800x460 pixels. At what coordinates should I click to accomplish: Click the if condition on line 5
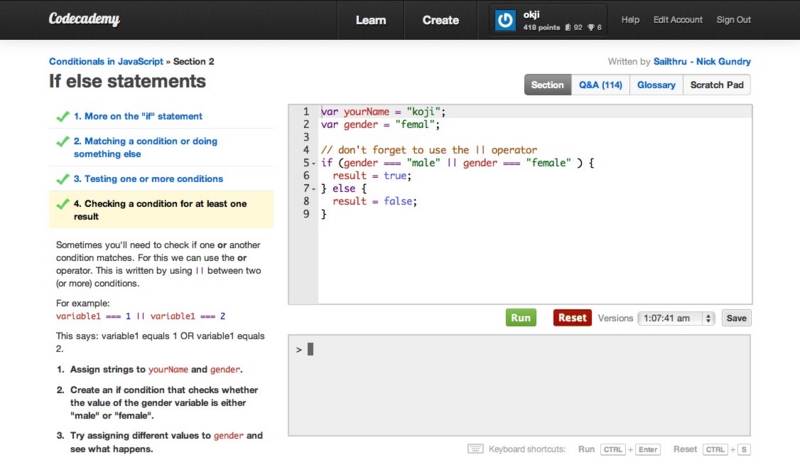tap(457, 163)
